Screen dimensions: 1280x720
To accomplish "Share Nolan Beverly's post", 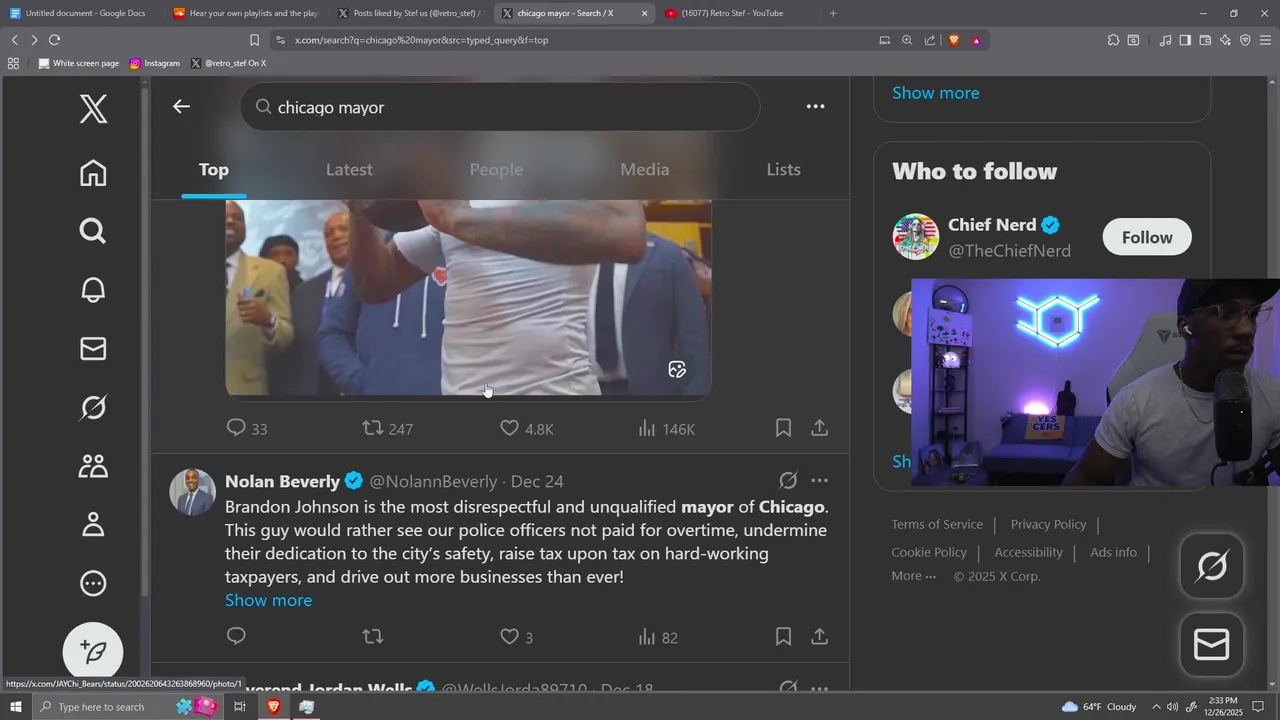I will click(819, 636).
